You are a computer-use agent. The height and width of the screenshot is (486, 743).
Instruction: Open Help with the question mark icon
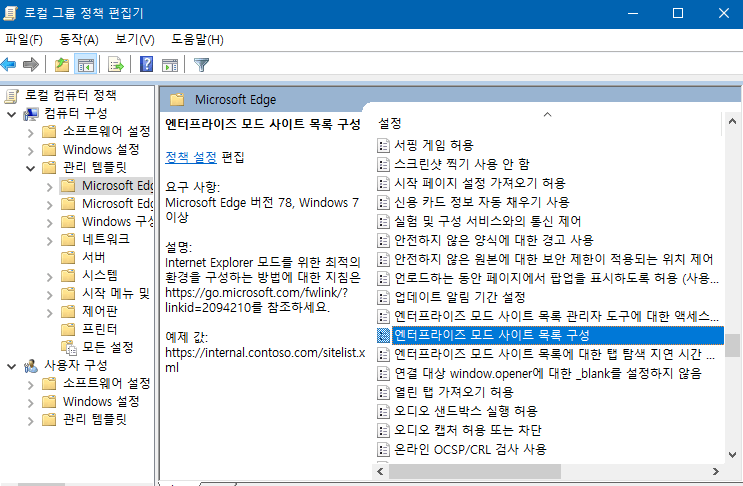(146, 64)
